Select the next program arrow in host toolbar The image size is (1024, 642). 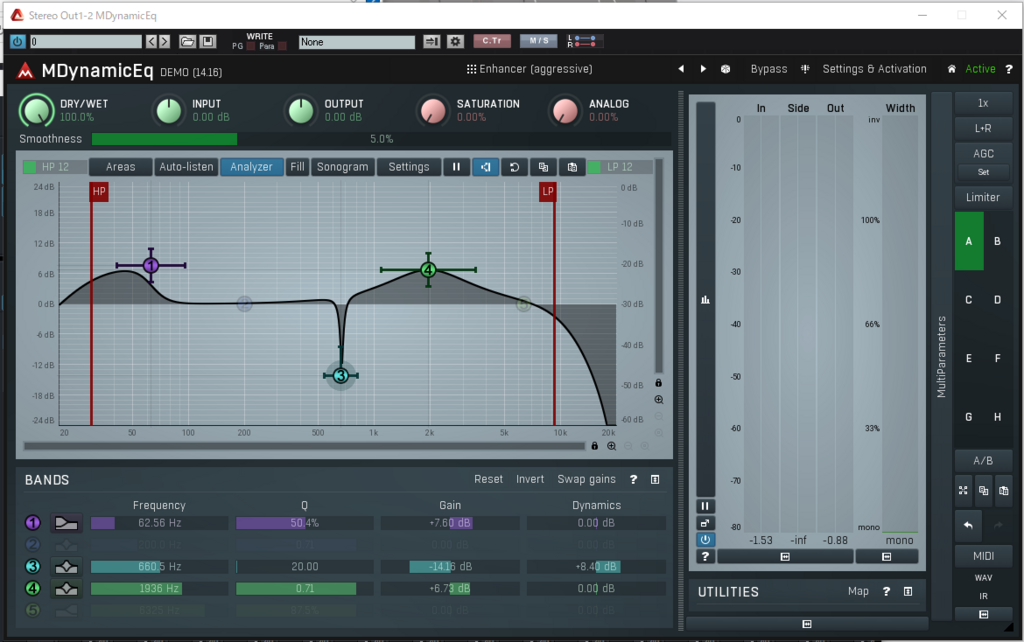(x=165, y=42)
